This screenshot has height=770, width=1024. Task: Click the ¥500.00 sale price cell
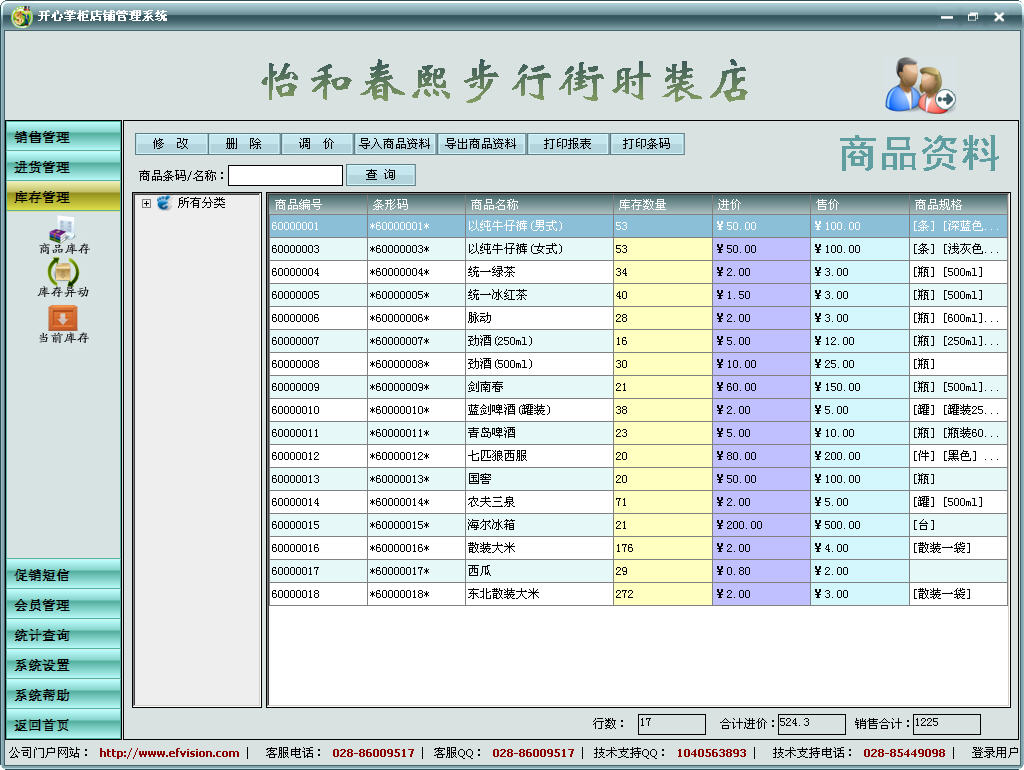pyautogui.click(x=859, y=524)
